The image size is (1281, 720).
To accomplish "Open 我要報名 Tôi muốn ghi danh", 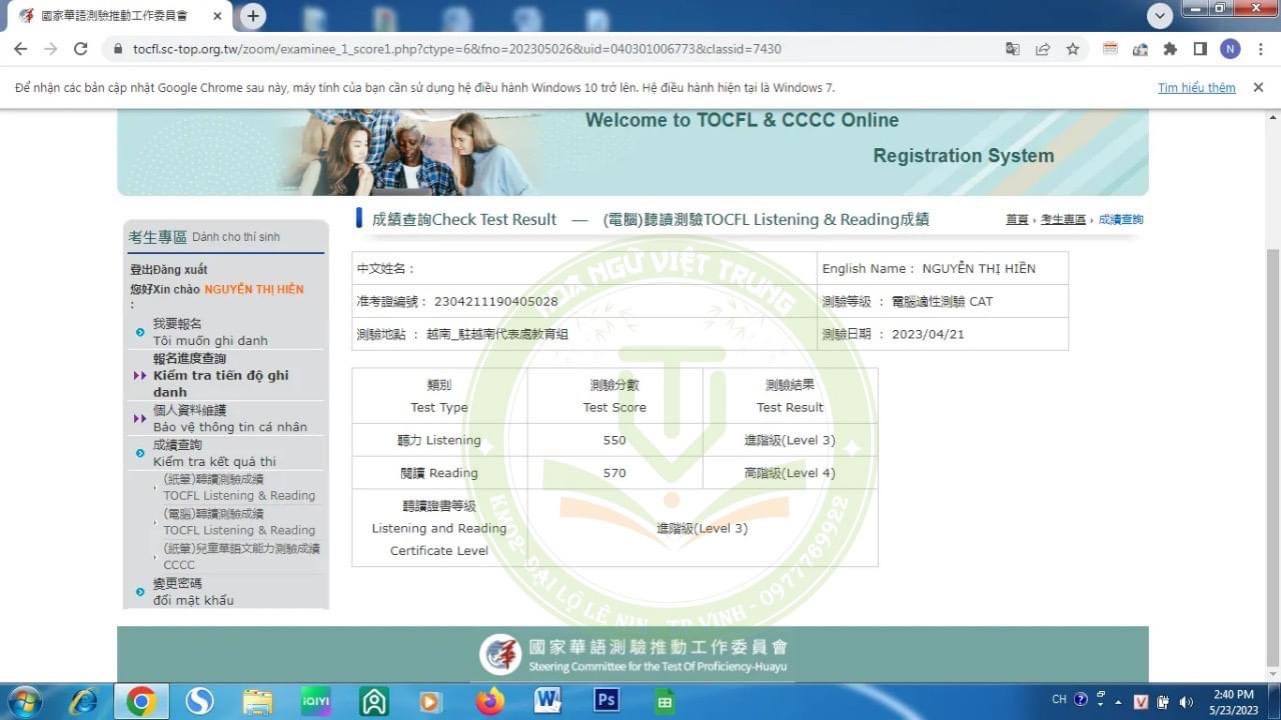I will (210, 332).
